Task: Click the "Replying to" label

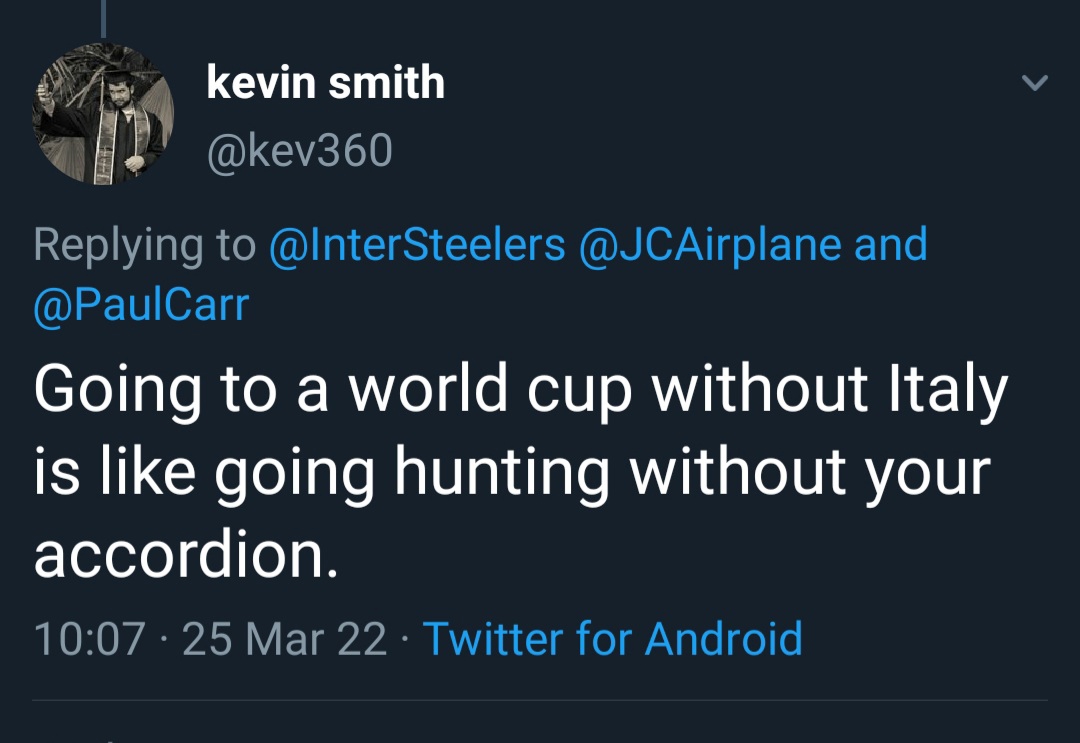Action: (145, 245)
